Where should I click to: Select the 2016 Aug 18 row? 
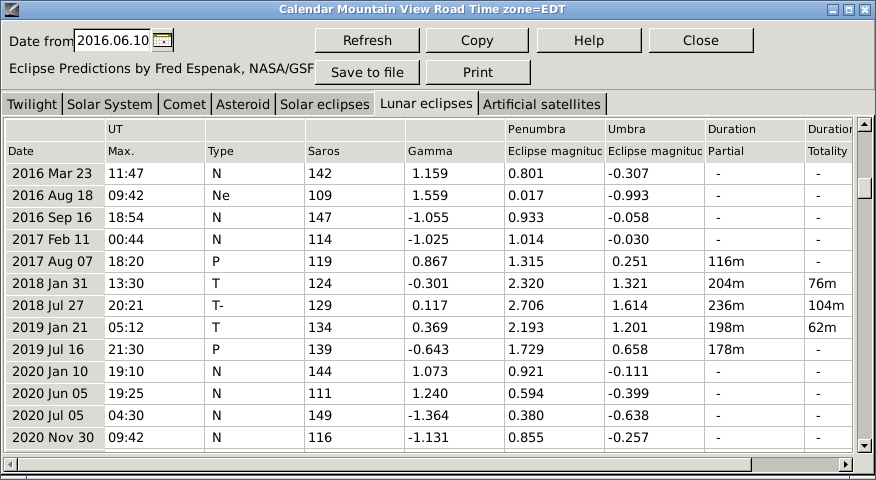pos(429,196)
